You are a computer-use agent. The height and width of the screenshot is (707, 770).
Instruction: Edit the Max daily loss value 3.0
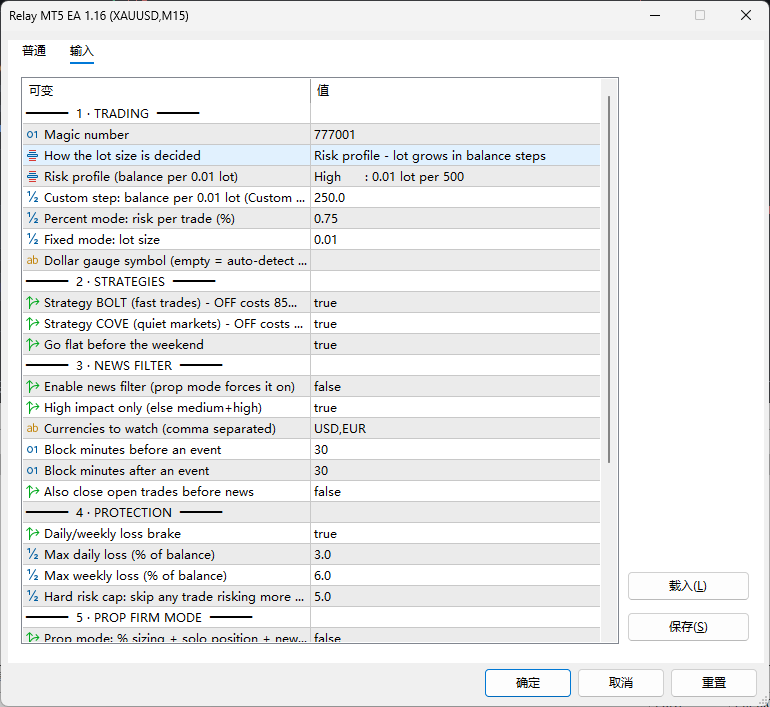455,554
